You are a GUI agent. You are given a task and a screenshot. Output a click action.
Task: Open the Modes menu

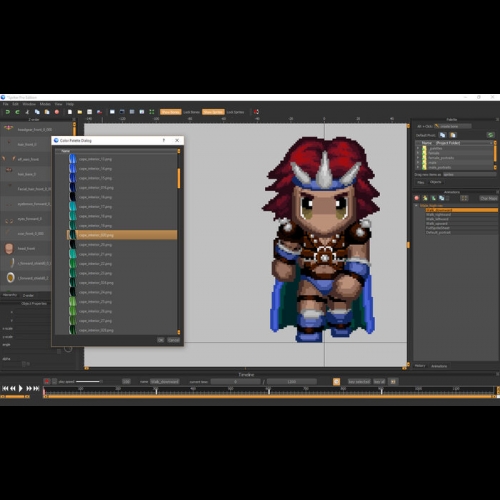coord(45,104)
